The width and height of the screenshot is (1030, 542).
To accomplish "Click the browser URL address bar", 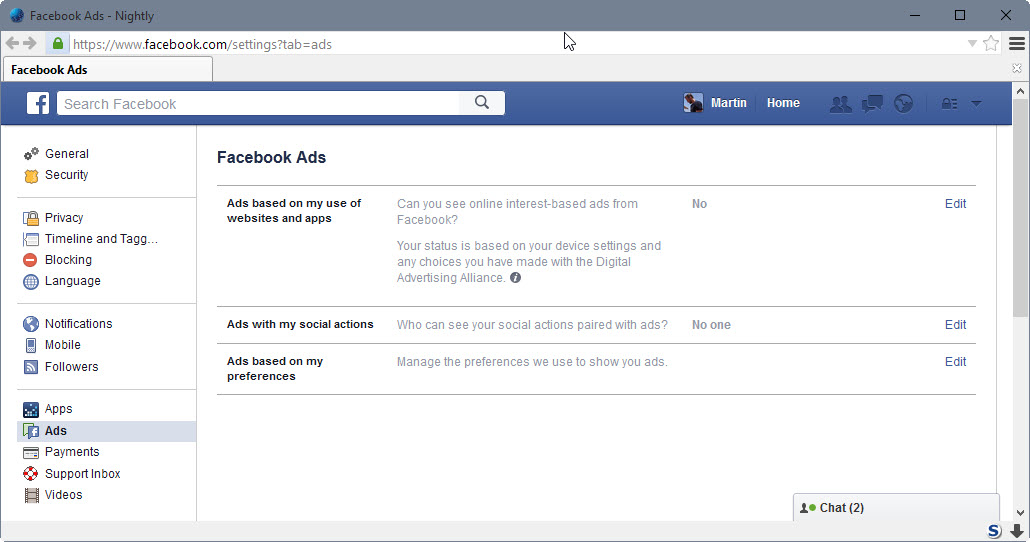I will tap(516, 44).
